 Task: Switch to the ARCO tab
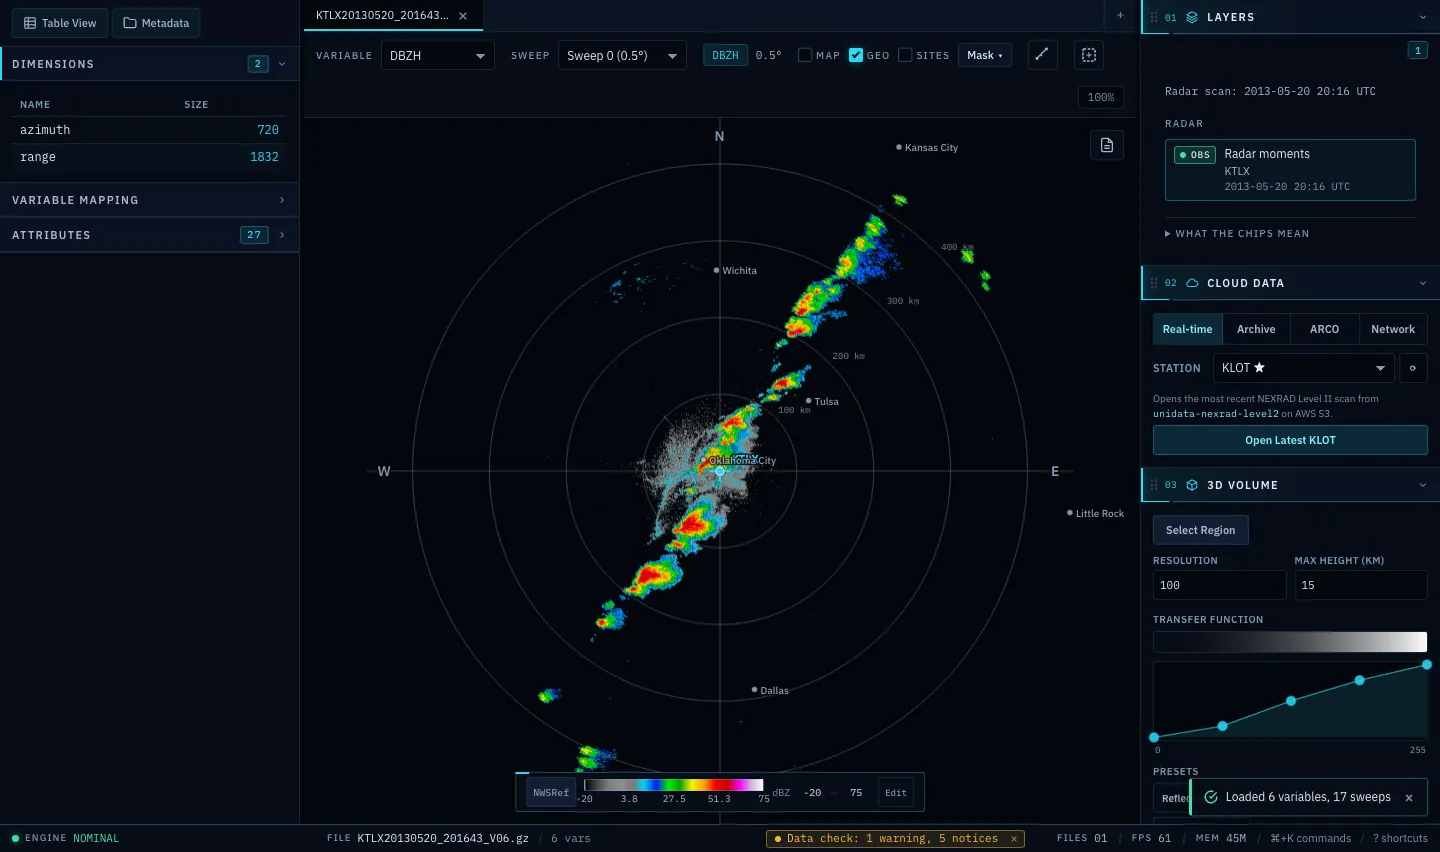(x=1324, y=329)
